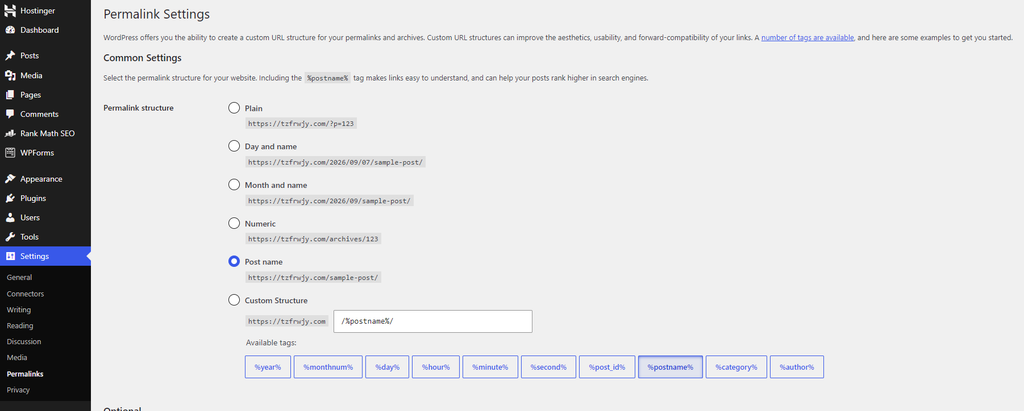
Task: Open the Permalinks settings submenu
Action: click(25, 374)
